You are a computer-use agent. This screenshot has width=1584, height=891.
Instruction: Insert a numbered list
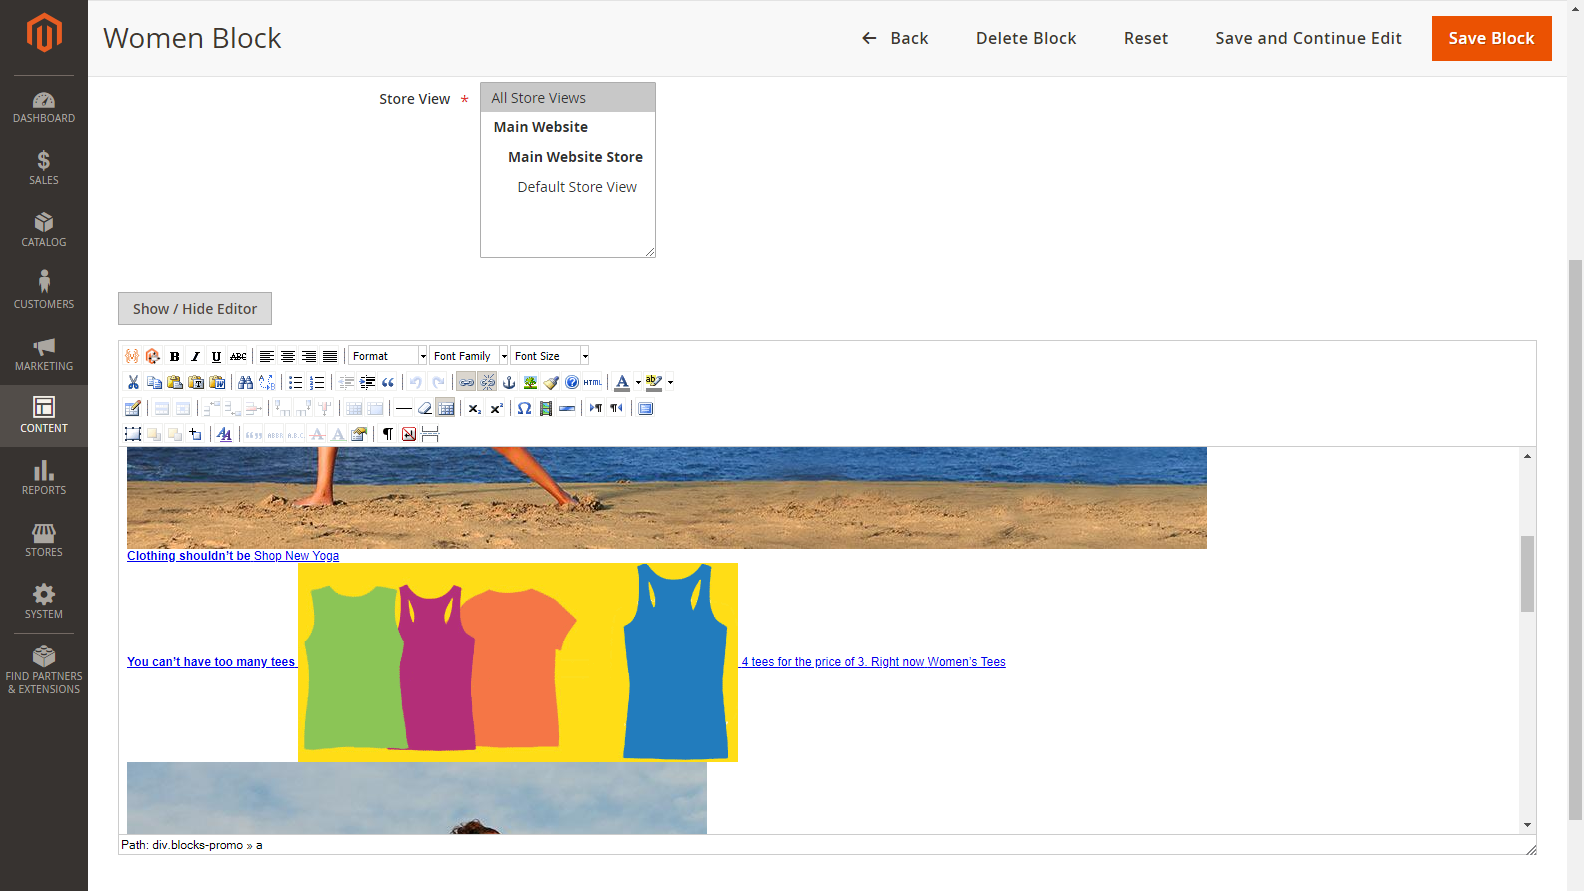click(317, 382)
